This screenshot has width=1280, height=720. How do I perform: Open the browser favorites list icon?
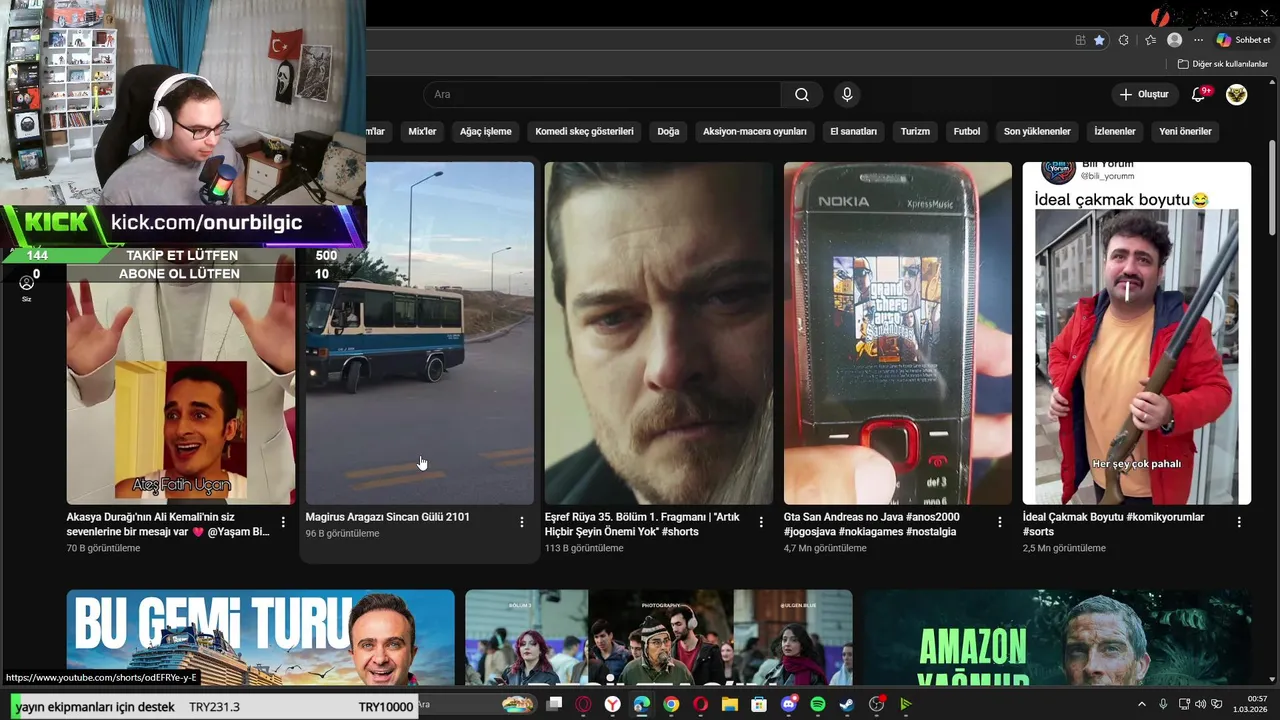click(x=1150, y=40)
